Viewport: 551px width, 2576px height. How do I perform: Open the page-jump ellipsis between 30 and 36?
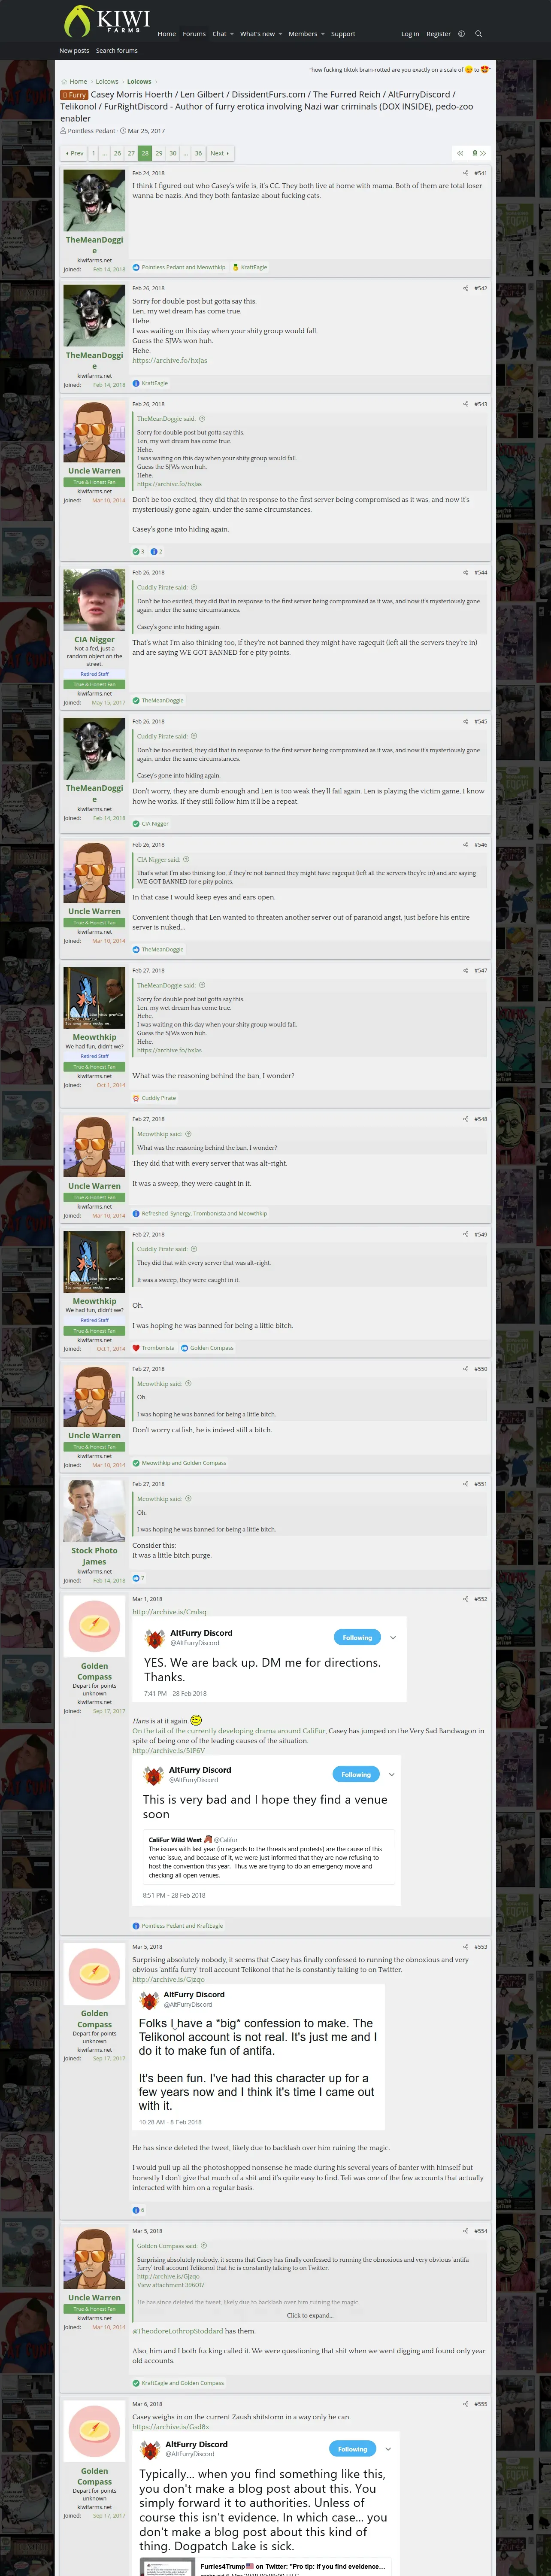(186, 153)
